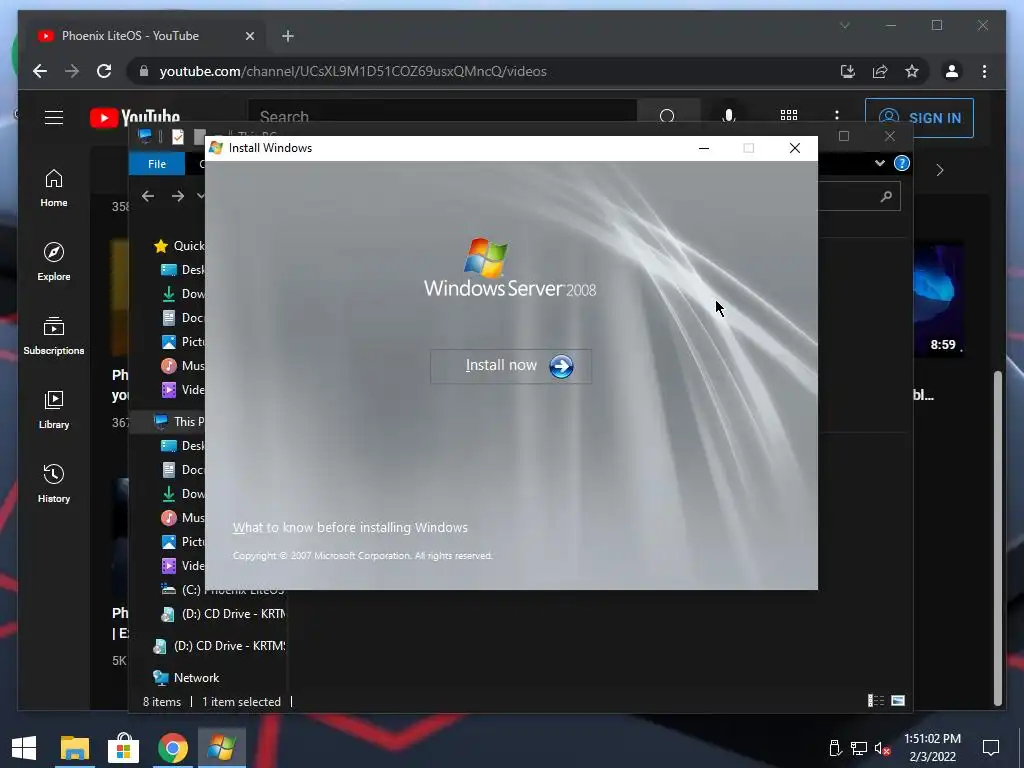
Task: Open Google Chrome from taskbar
Action: (x=172, y=748)
